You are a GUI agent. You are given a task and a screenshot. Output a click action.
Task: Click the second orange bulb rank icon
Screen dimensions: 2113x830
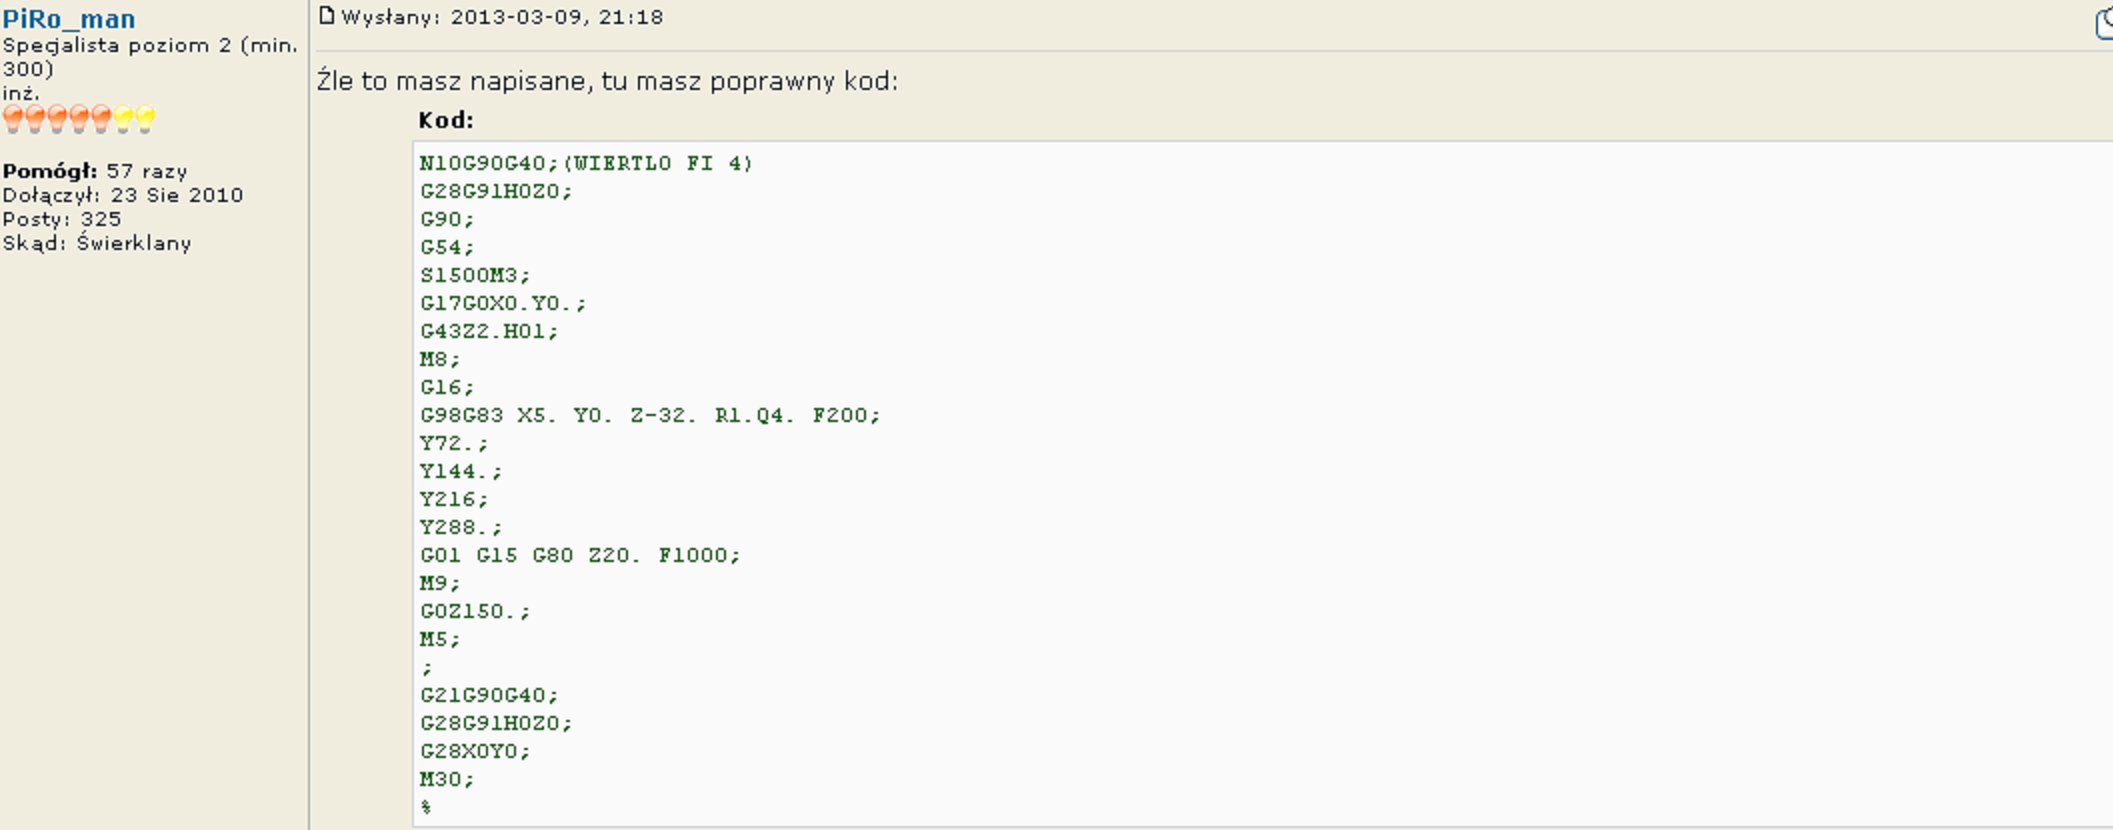point(35,119)
